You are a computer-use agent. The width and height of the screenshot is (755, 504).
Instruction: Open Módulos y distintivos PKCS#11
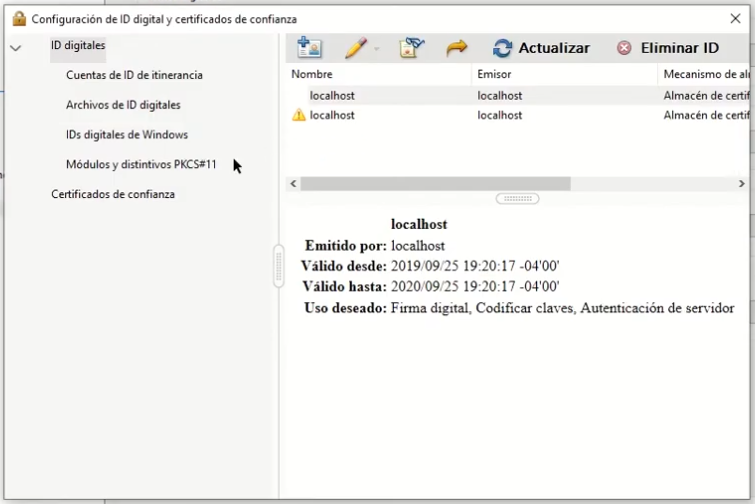coord(141,165)
